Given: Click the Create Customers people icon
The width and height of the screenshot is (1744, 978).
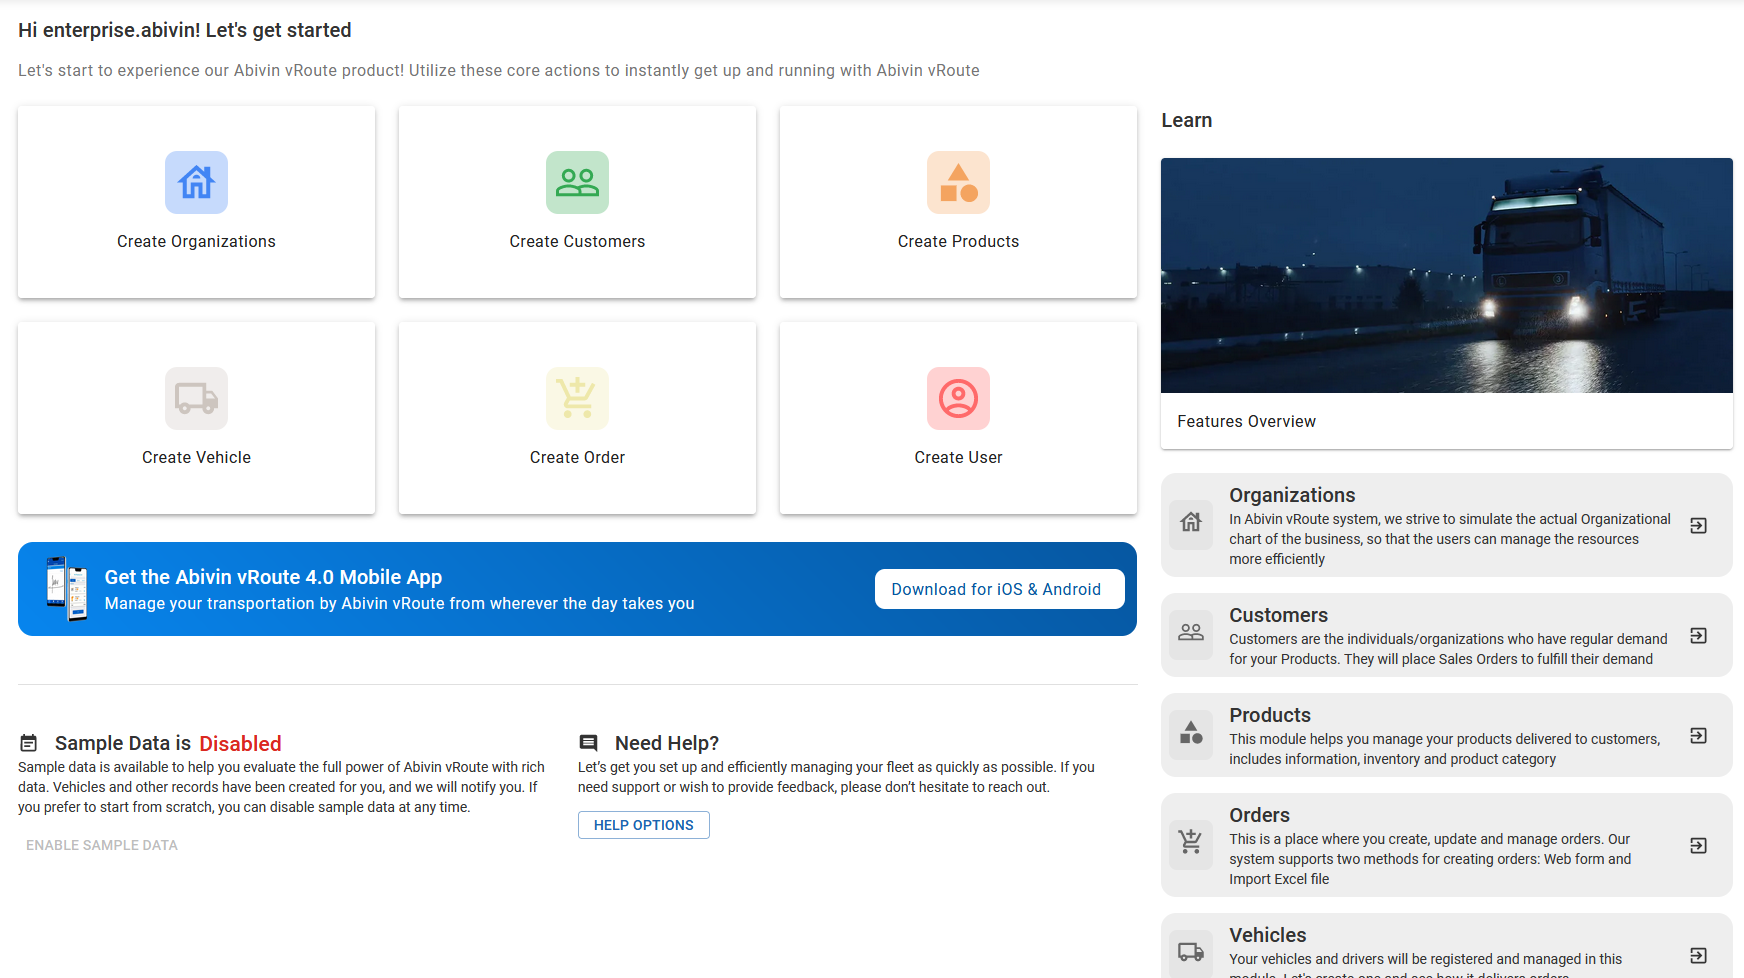Looking at the screenshot, I should pyautogui.click(x=577, y=182).
